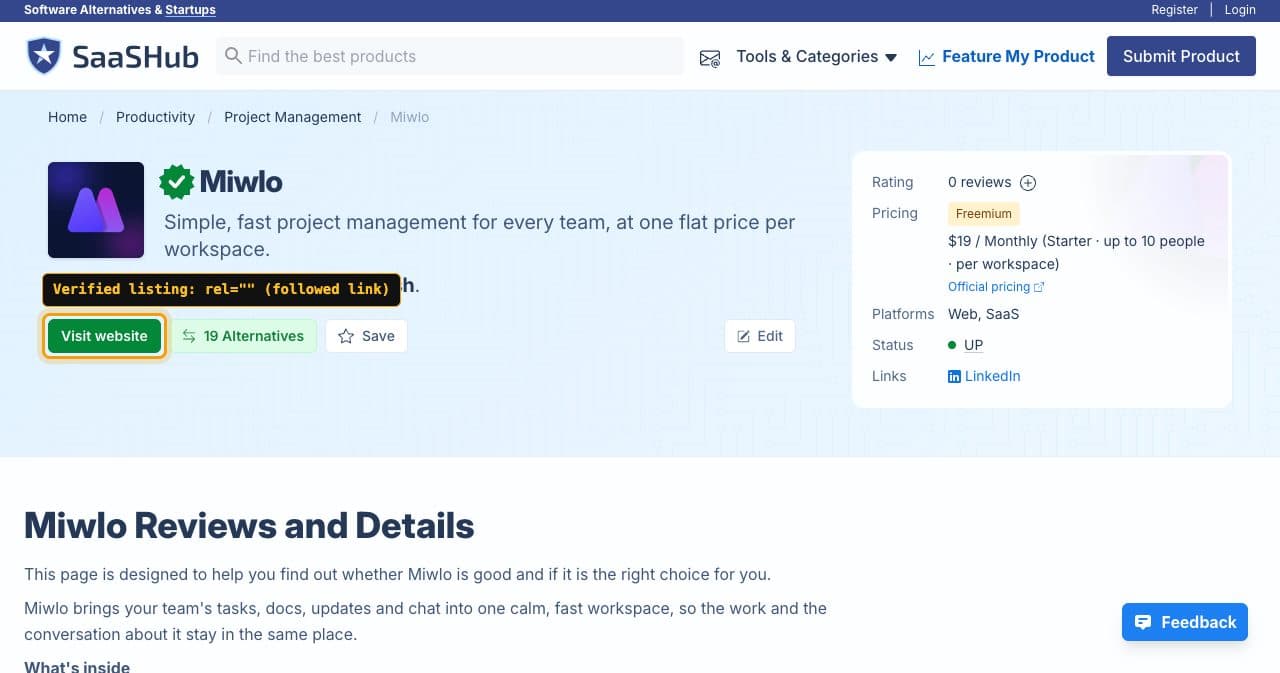
Task: Open the Project Management breadcrumb
Action: coord(293,117)
